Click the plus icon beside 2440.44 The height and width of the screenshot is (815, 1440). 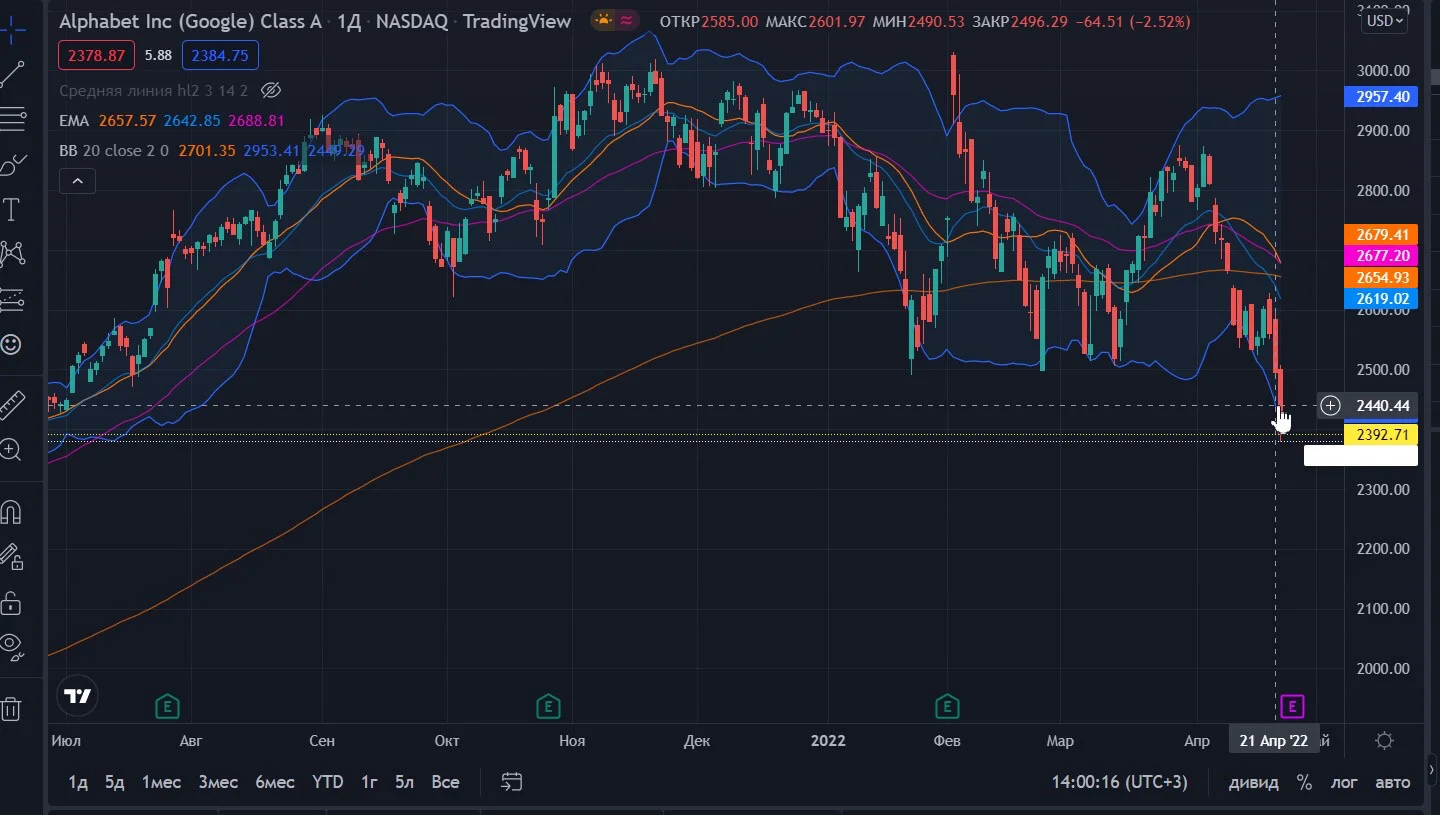pyautogui.click(x=1330, y=405)
